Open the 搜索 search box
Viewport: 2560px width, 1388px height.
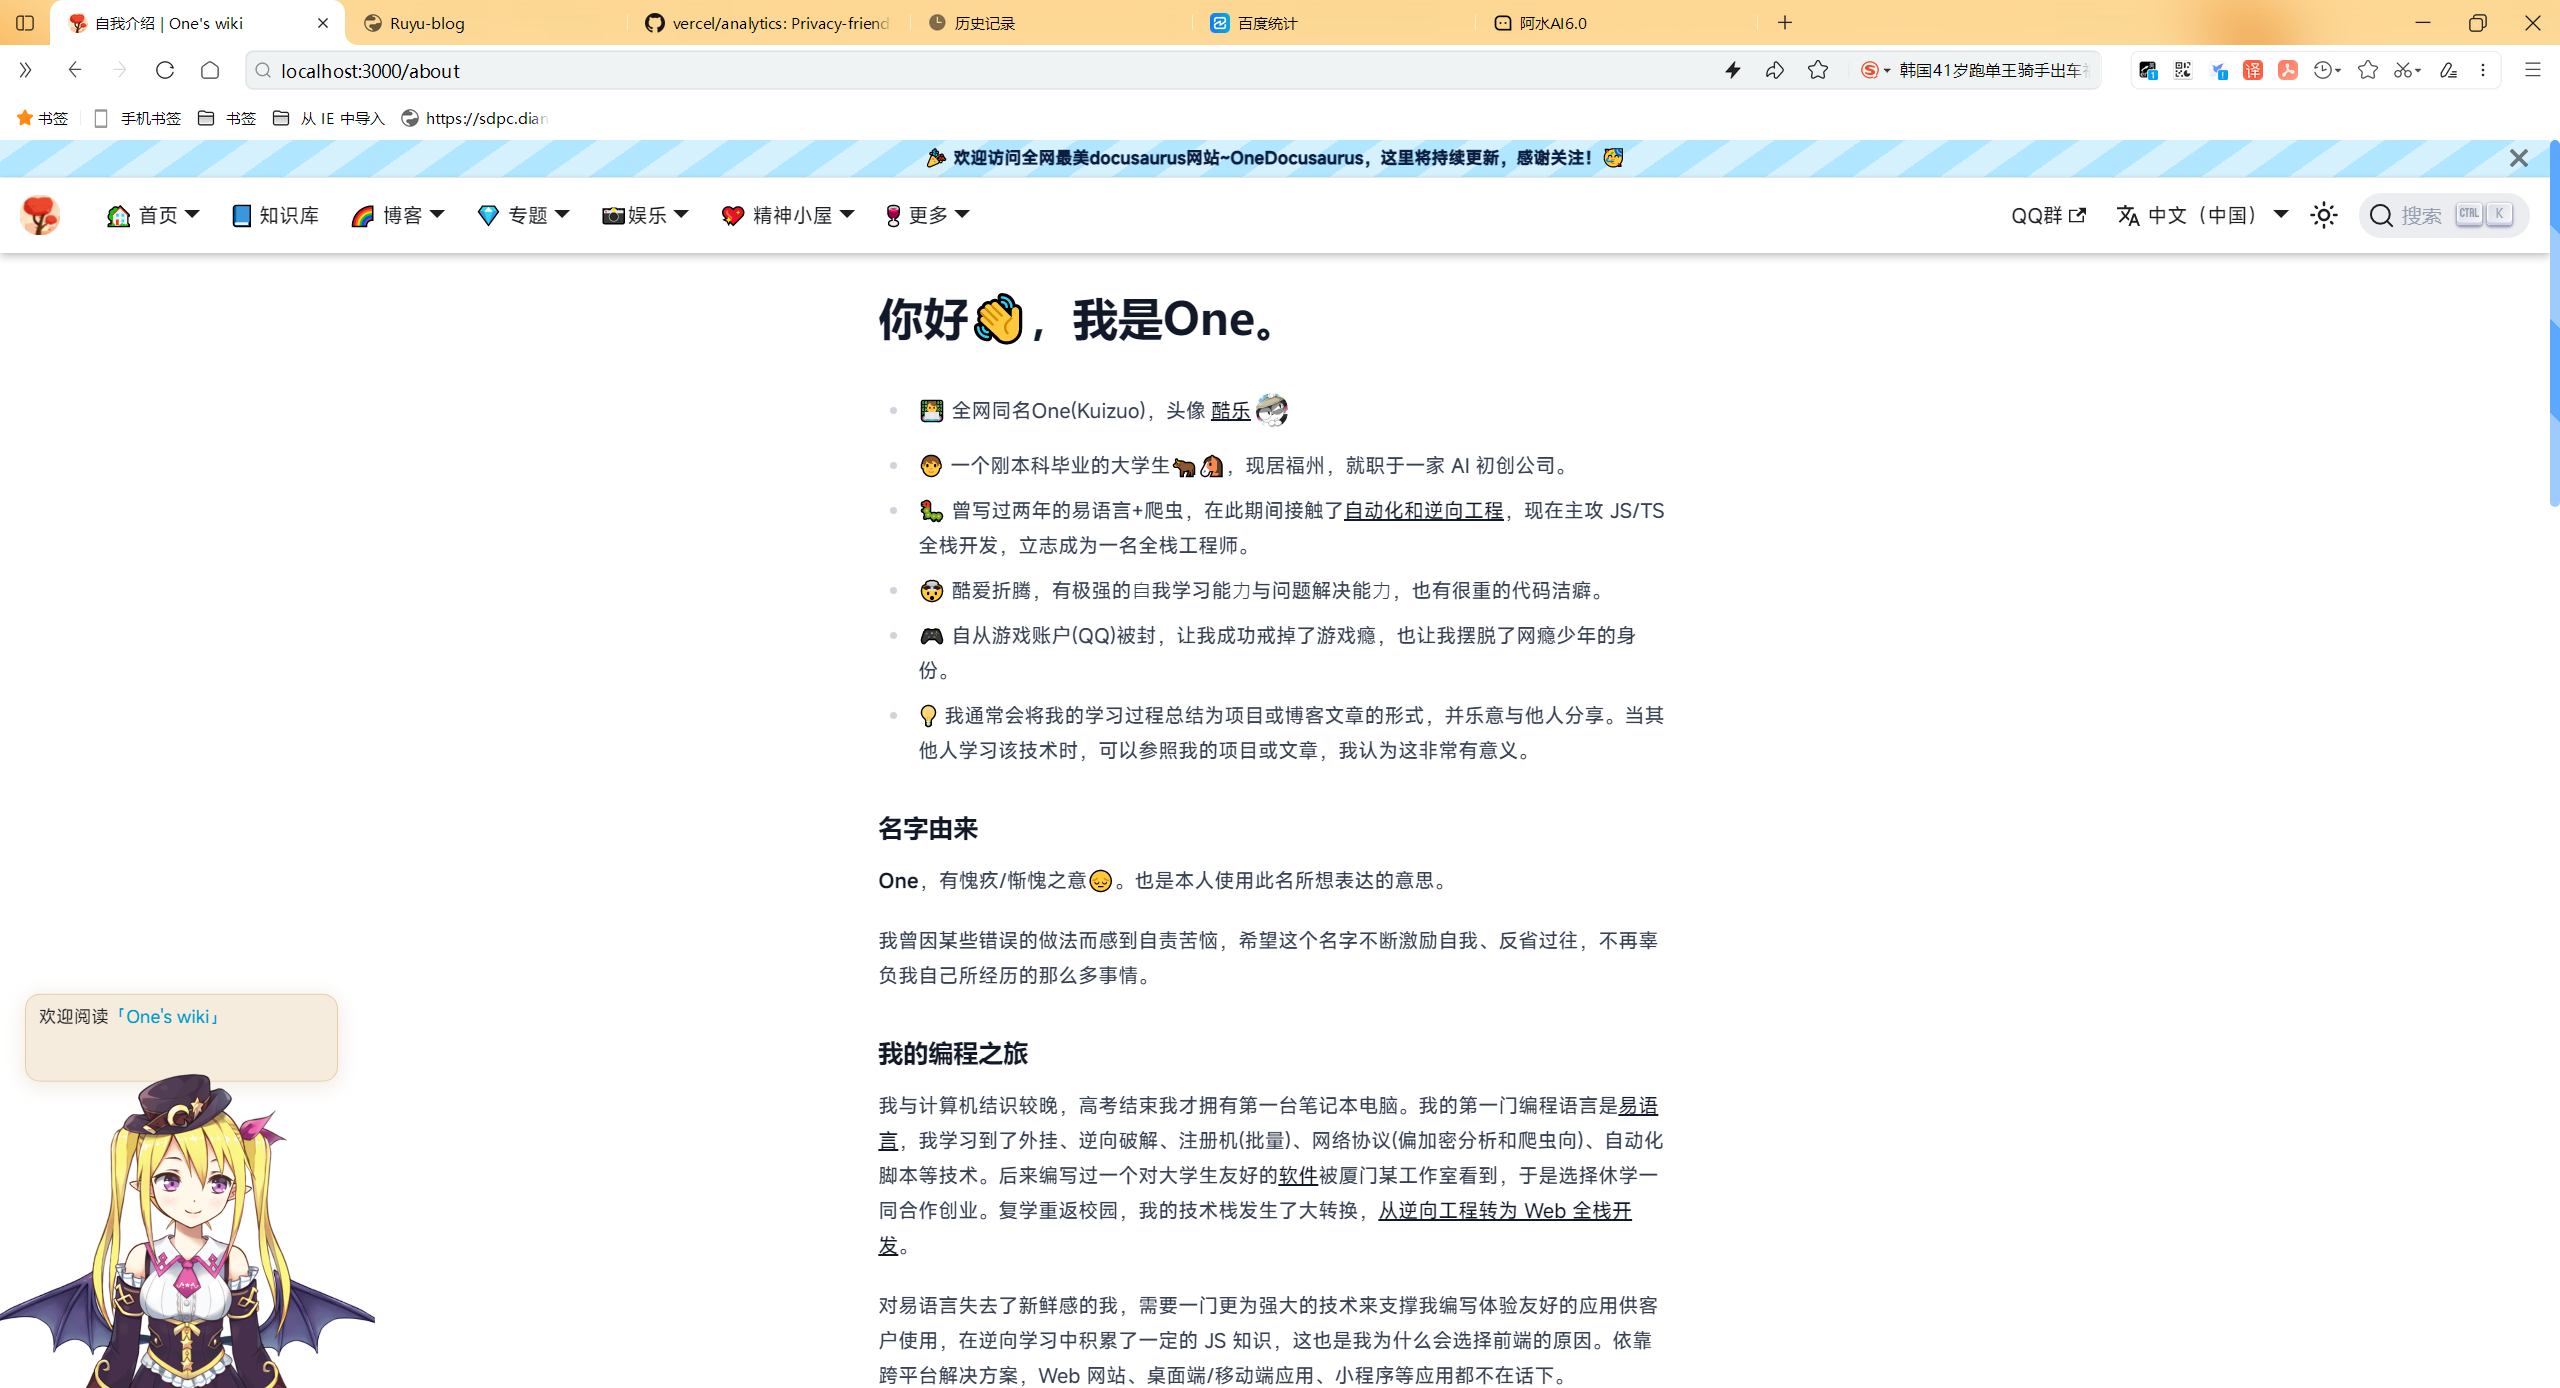(x=2444, y=215)
